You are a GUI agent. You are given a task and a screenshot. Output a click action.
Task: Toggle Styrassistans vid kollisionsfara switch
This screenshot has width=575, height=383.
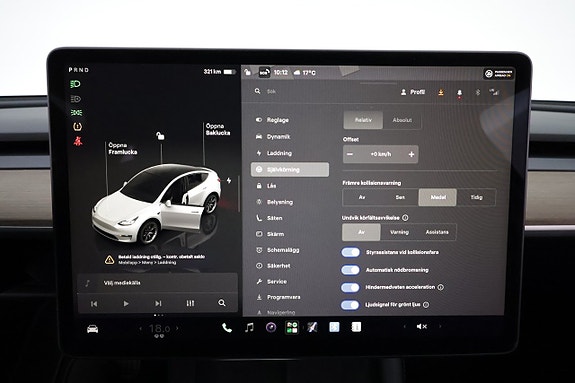click(x=351, y=252)
